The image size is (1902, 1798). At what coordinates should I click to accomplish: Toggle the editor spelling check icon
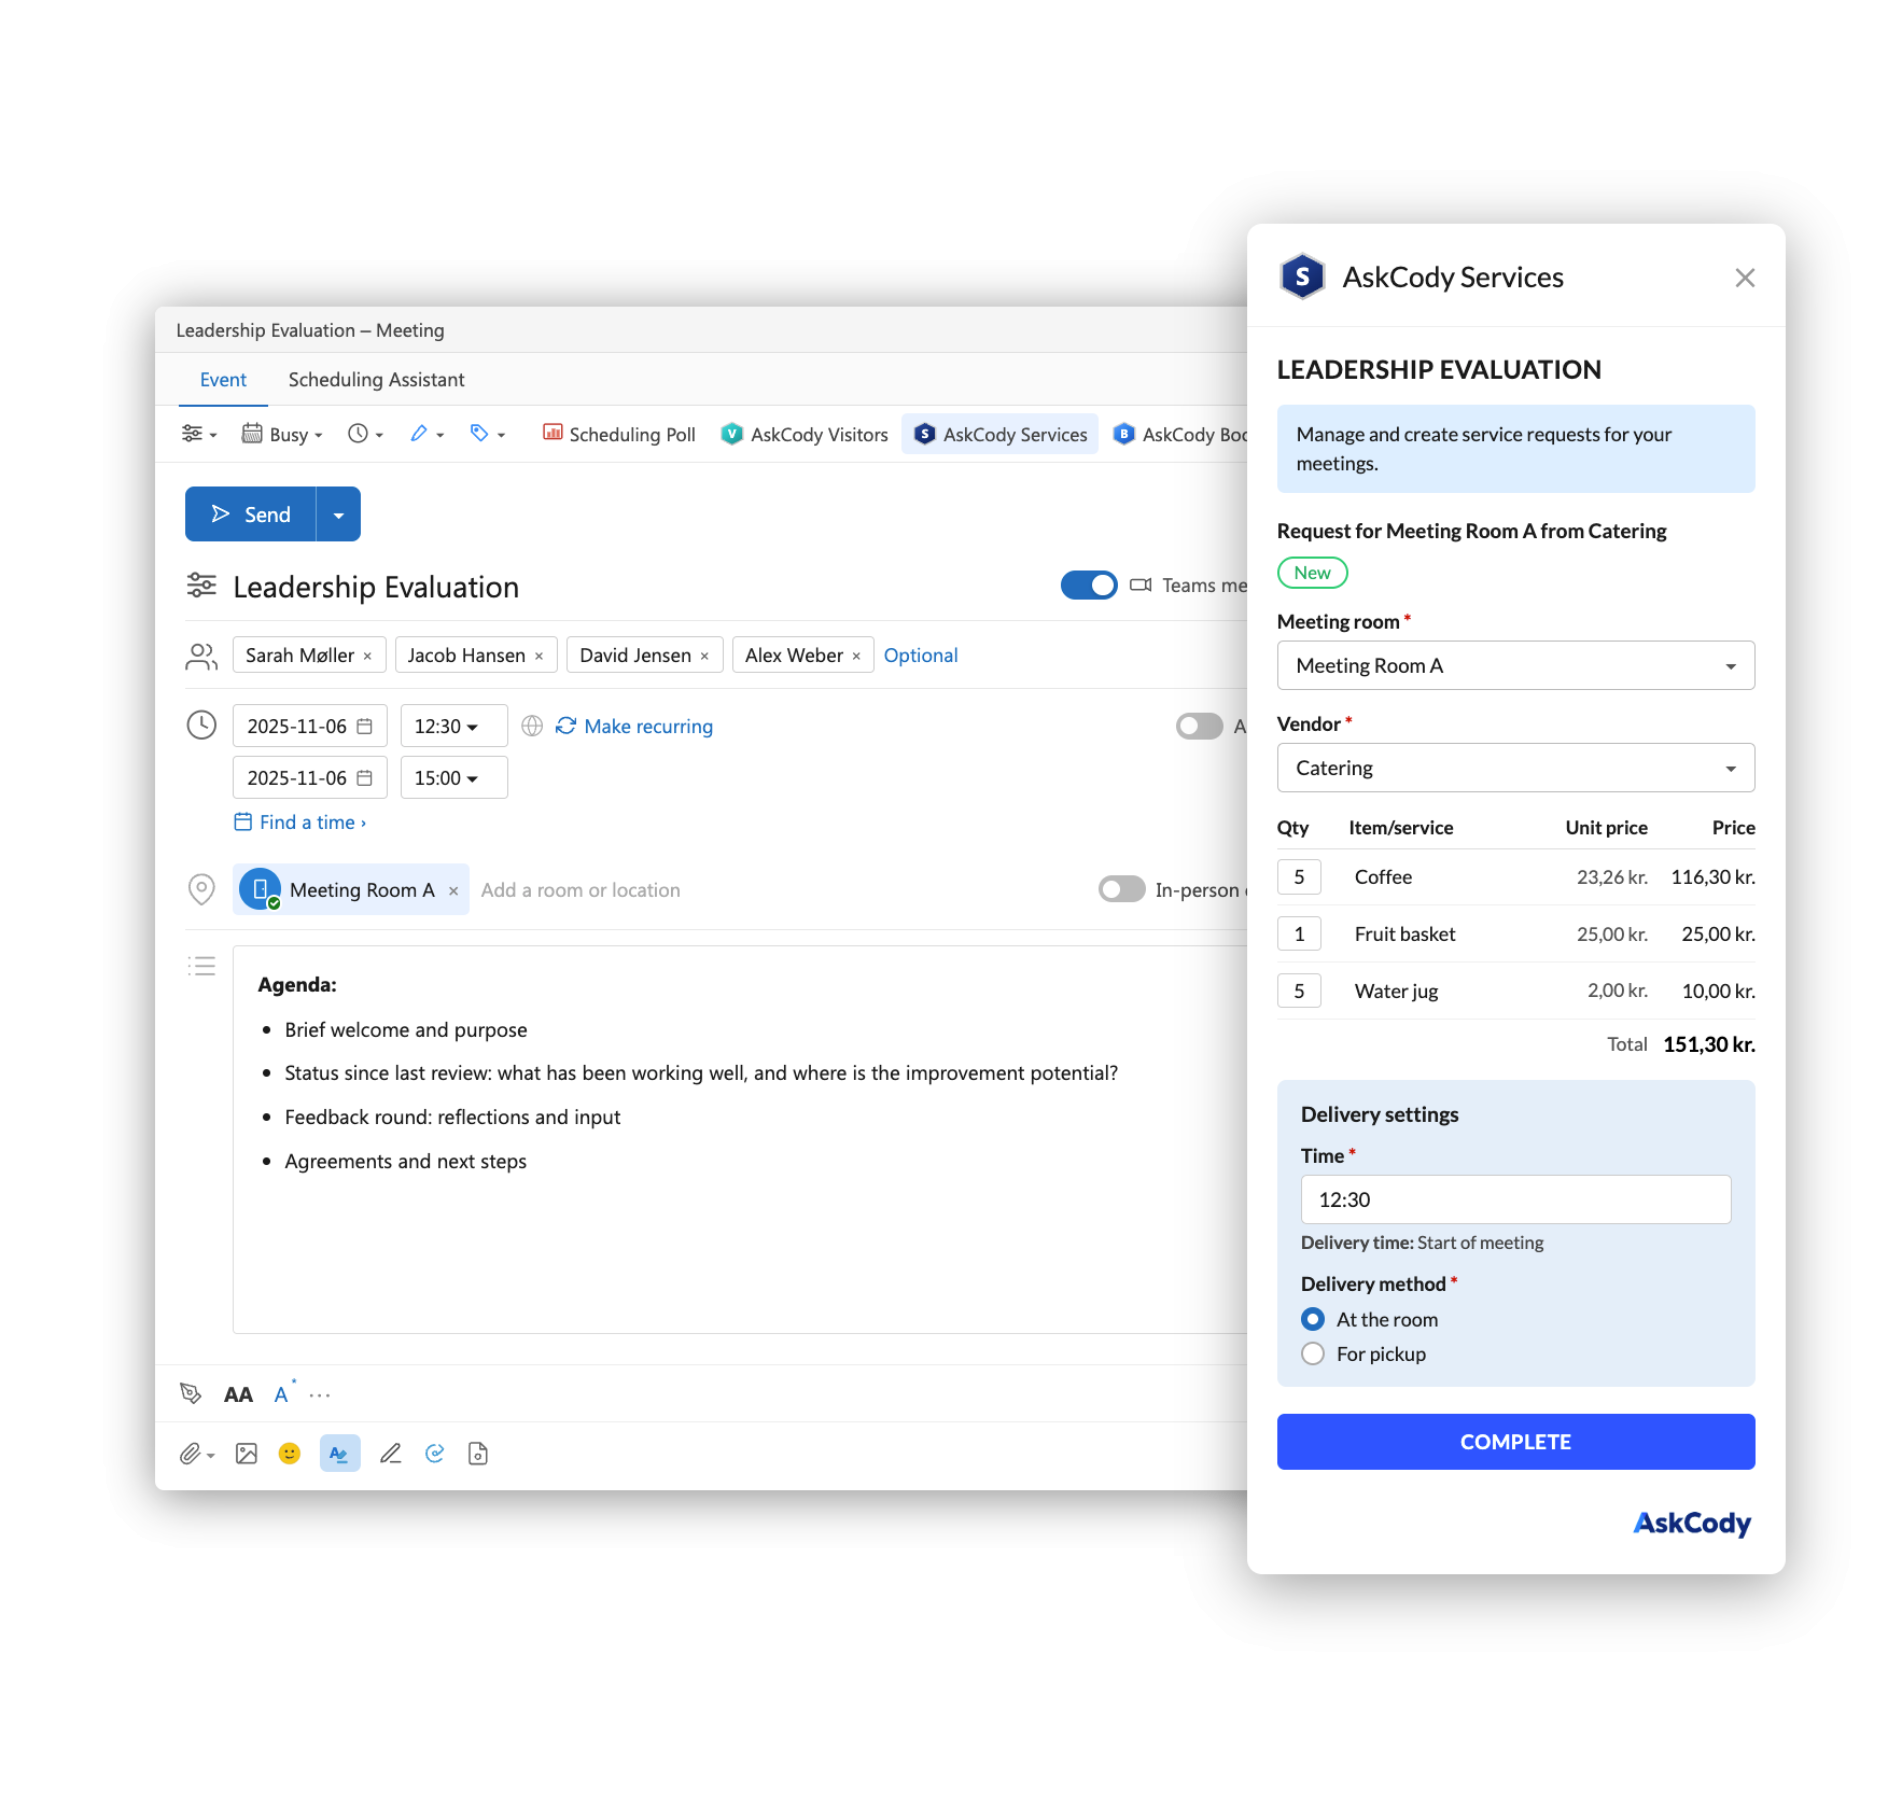[340, 1454]
